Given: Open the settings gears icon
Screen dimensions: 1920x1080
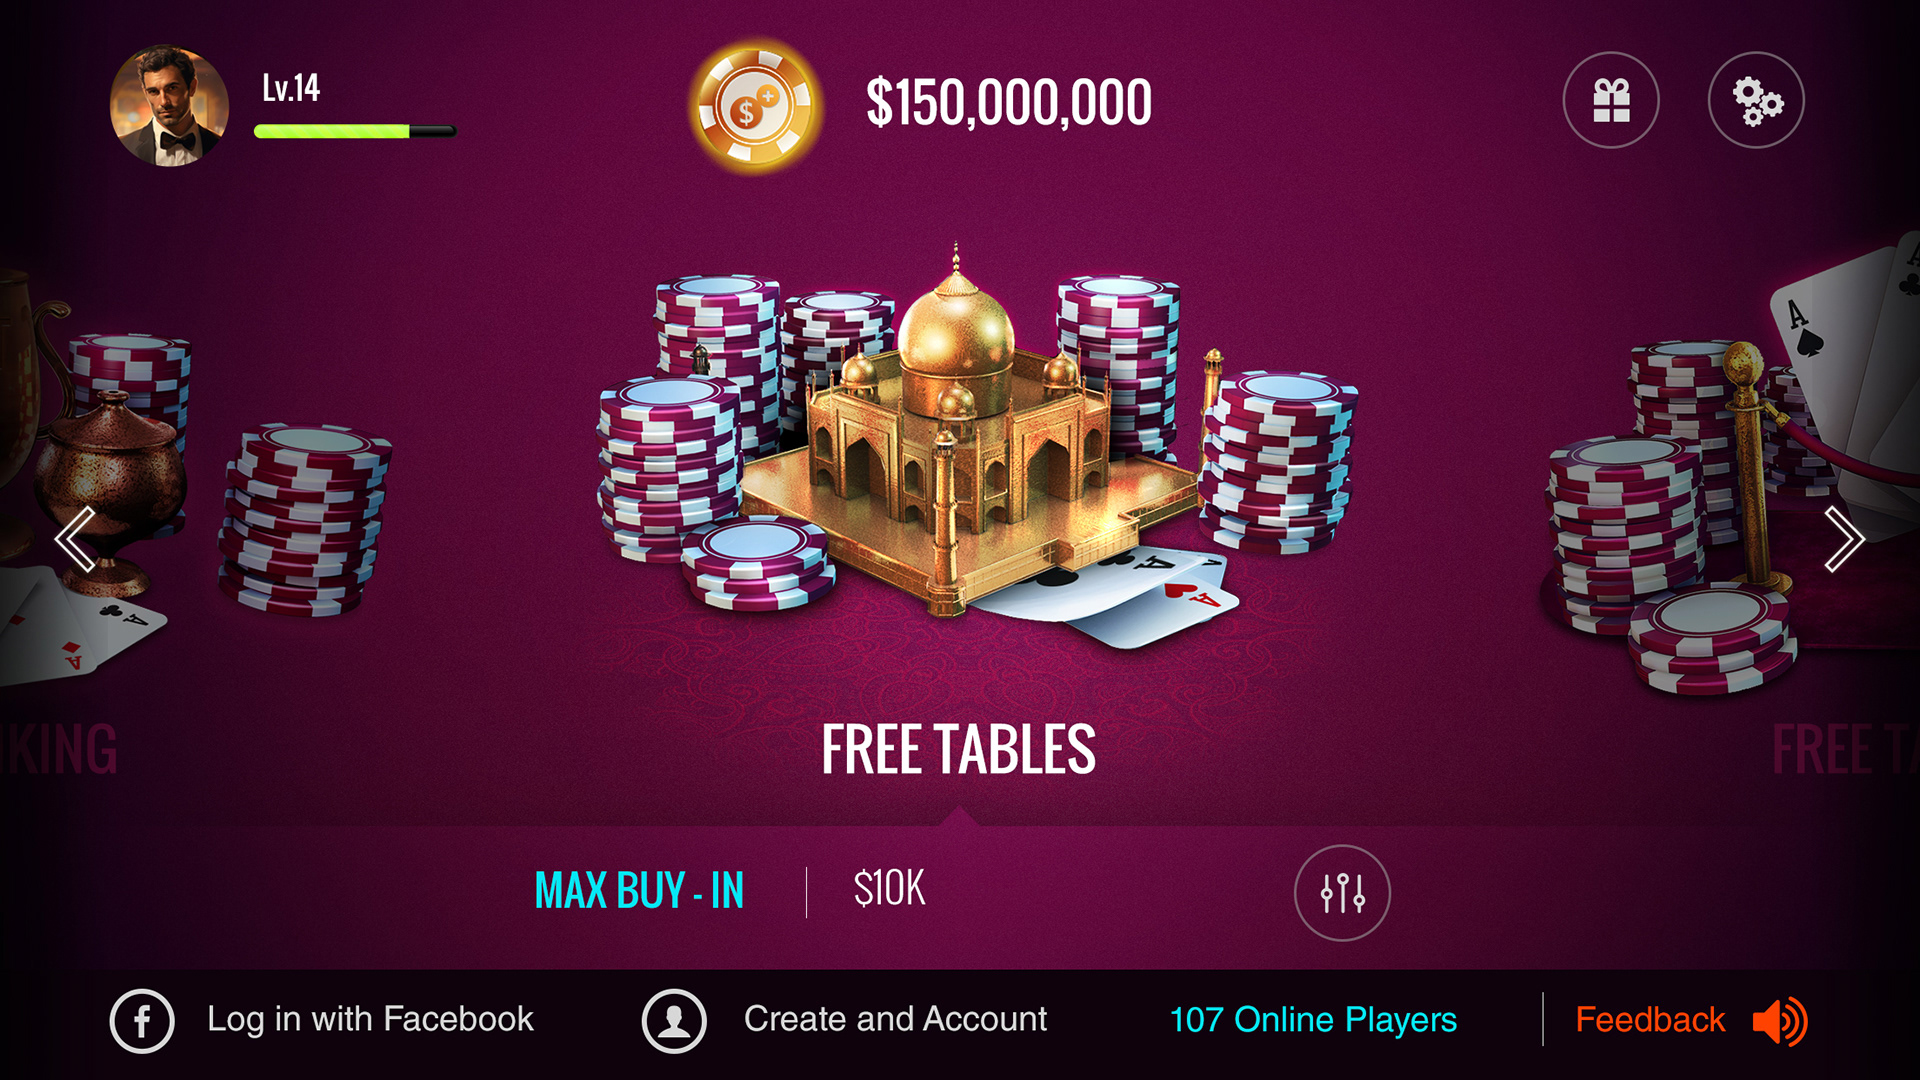Looking at the screenshot, I should click(x=1756, y=100).
